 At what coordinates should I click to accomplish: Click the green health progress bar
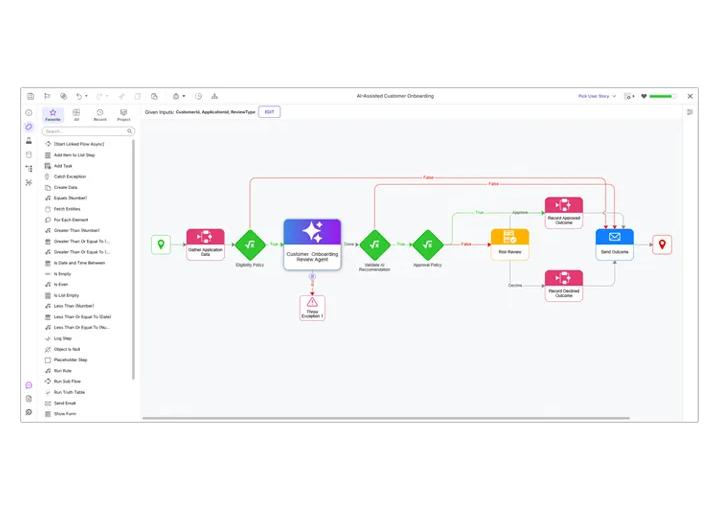662,96
